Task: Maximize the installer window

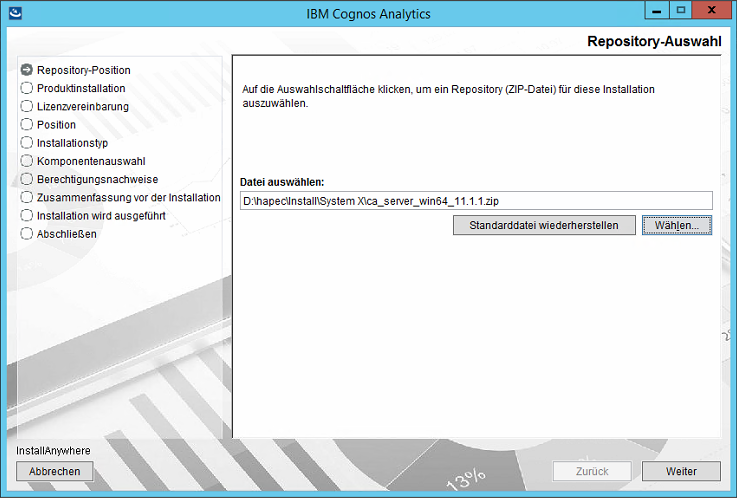Action: pos(681,10)
